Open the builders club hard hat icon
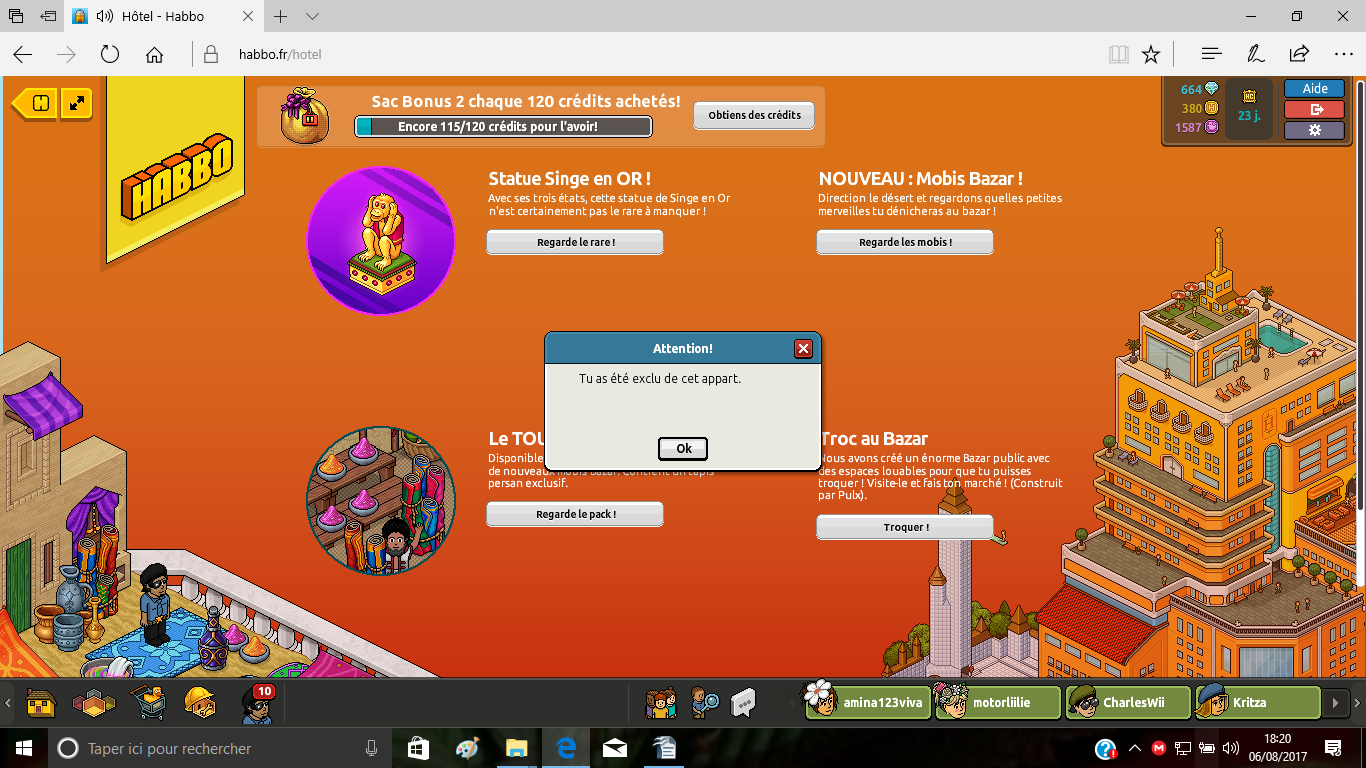Image resolution: width=1366 pixels, height=768 pixels. pos(200,703)
